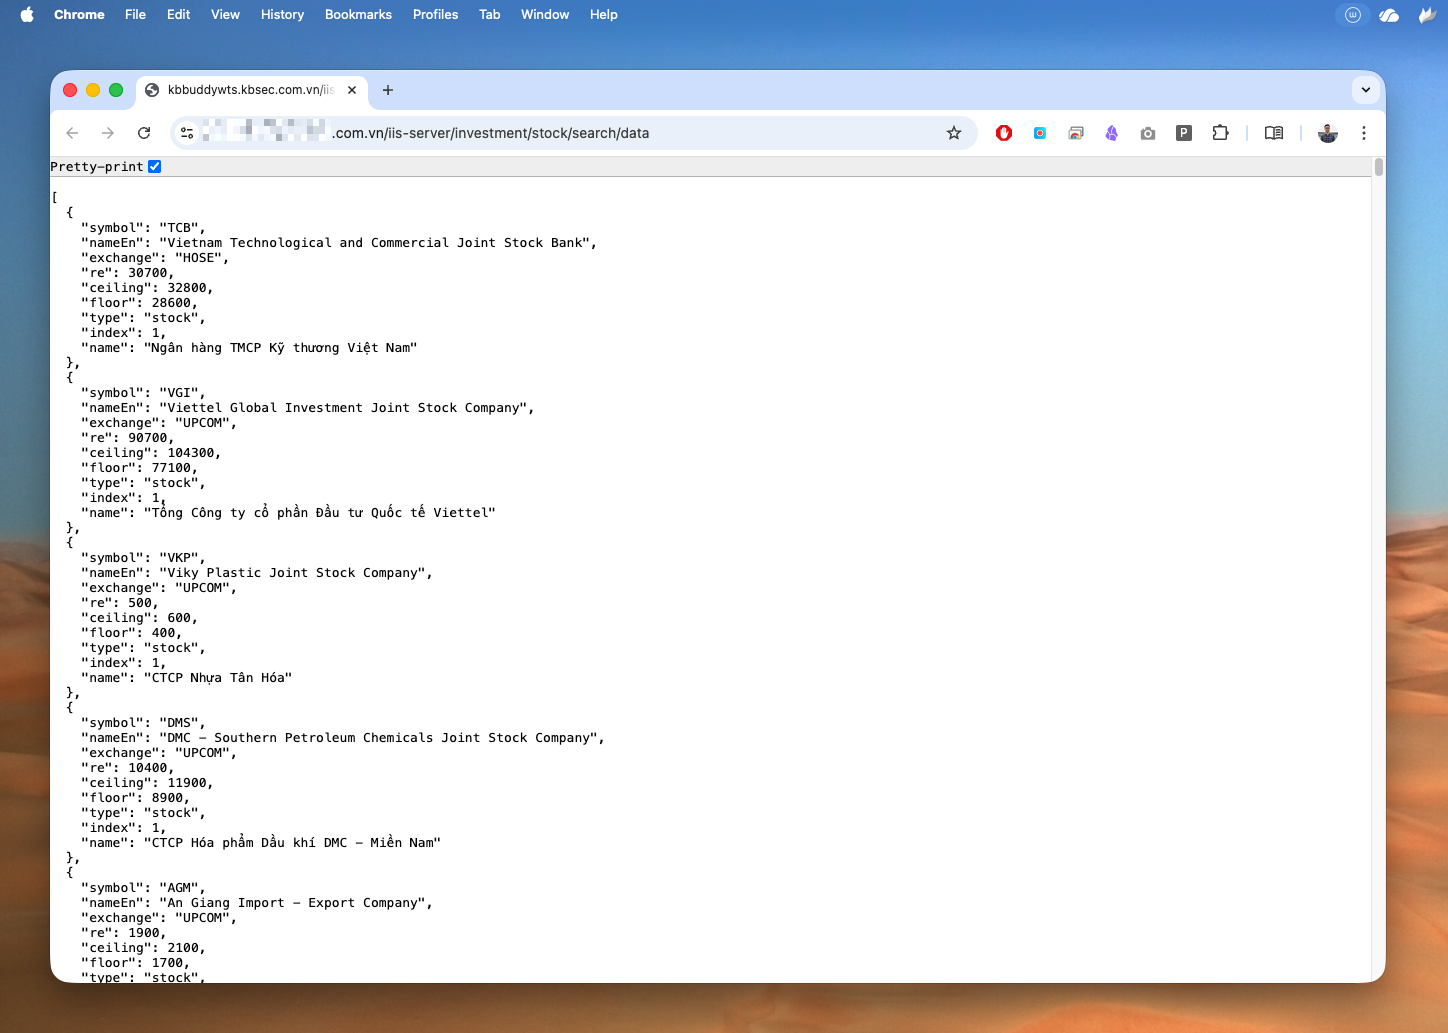Viewport: 1448px width, 1033px height.
Task: Open the Extensions puzzle piece menu
Action: [x=1220, y=133]
